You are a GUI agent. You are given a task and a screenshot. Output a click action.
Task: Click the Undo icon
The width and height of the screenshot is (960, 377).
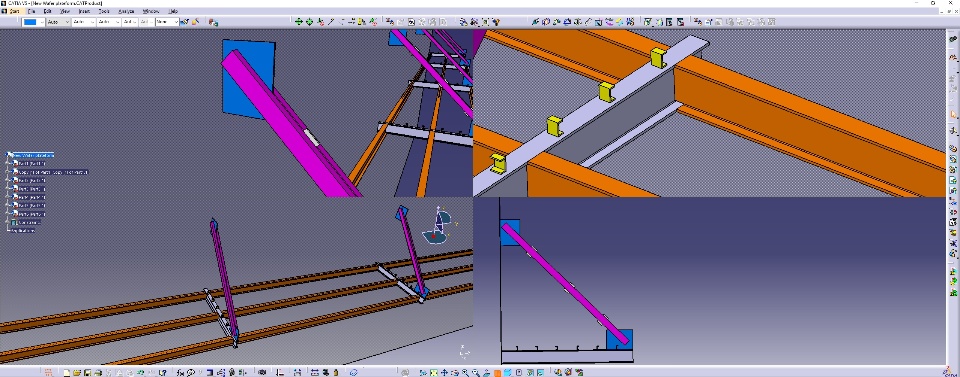tap(140, 372)
